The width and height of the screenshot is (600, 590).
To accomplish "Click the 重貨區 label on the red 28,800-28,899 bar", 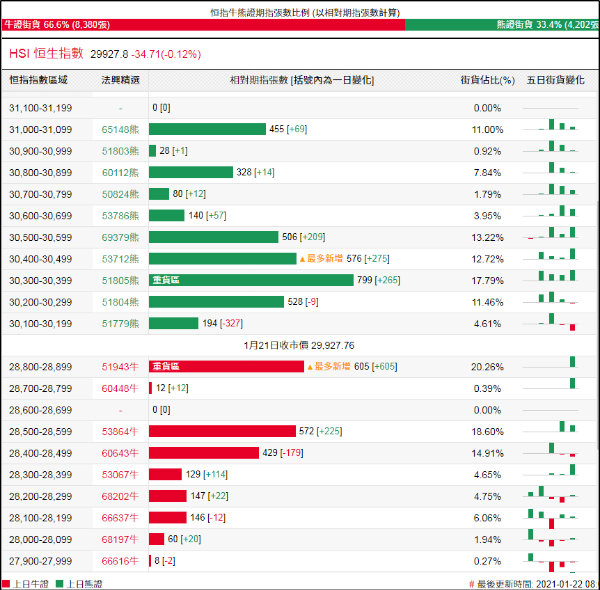I will pyautogui.click(x=166, y=367).
